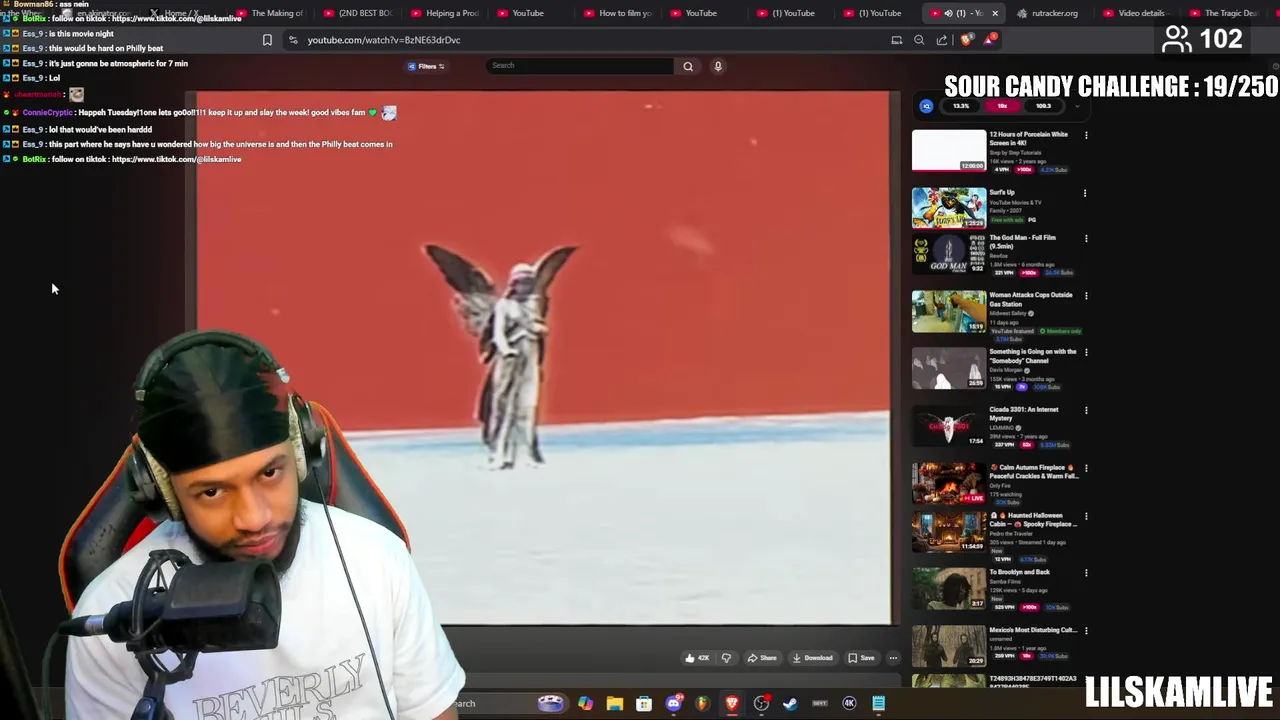Switch to 'The Making of' browser tab
This screenshot has height=720, width=1280.
270,13
